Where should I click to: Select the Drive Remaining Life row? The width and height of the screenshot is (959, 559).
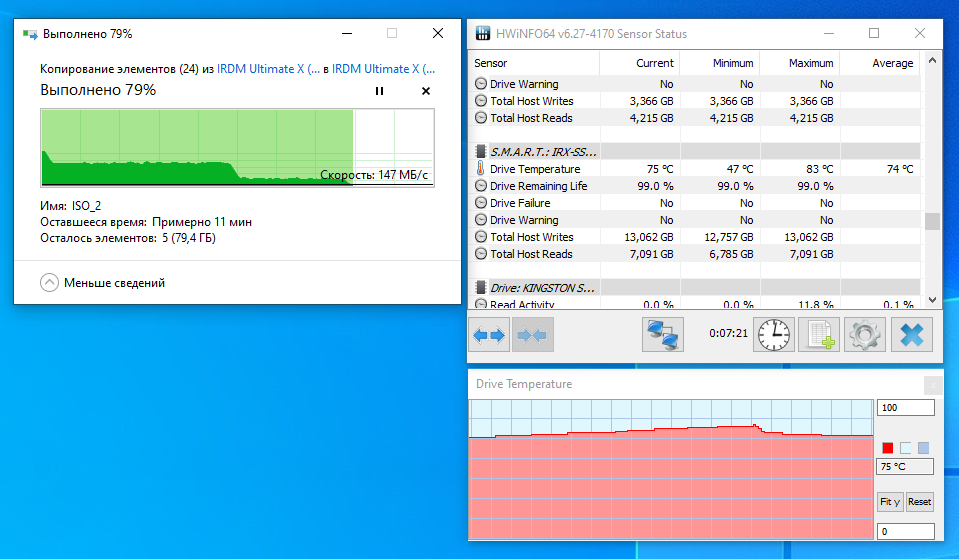coord(695,186)
